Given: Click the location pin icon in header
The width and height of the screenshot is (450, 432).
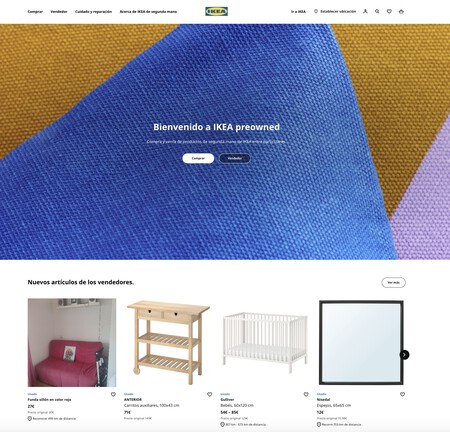Looking at the screenshot, I should 316,11.
